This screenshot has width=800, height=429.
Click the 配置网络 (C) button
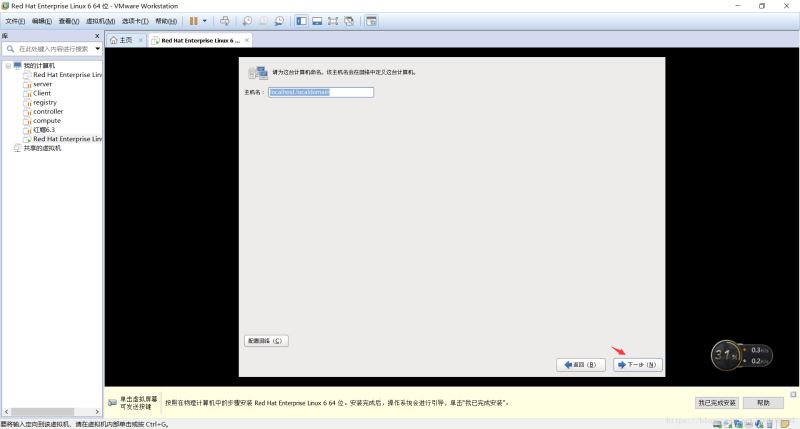point(266,340)
